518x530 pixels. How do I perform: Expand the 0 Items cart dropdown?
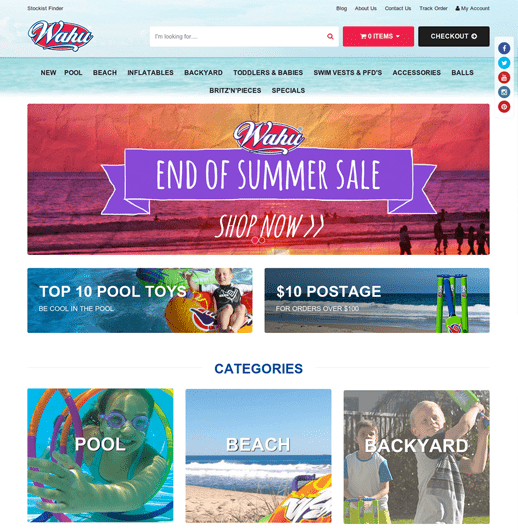[378, 37]
